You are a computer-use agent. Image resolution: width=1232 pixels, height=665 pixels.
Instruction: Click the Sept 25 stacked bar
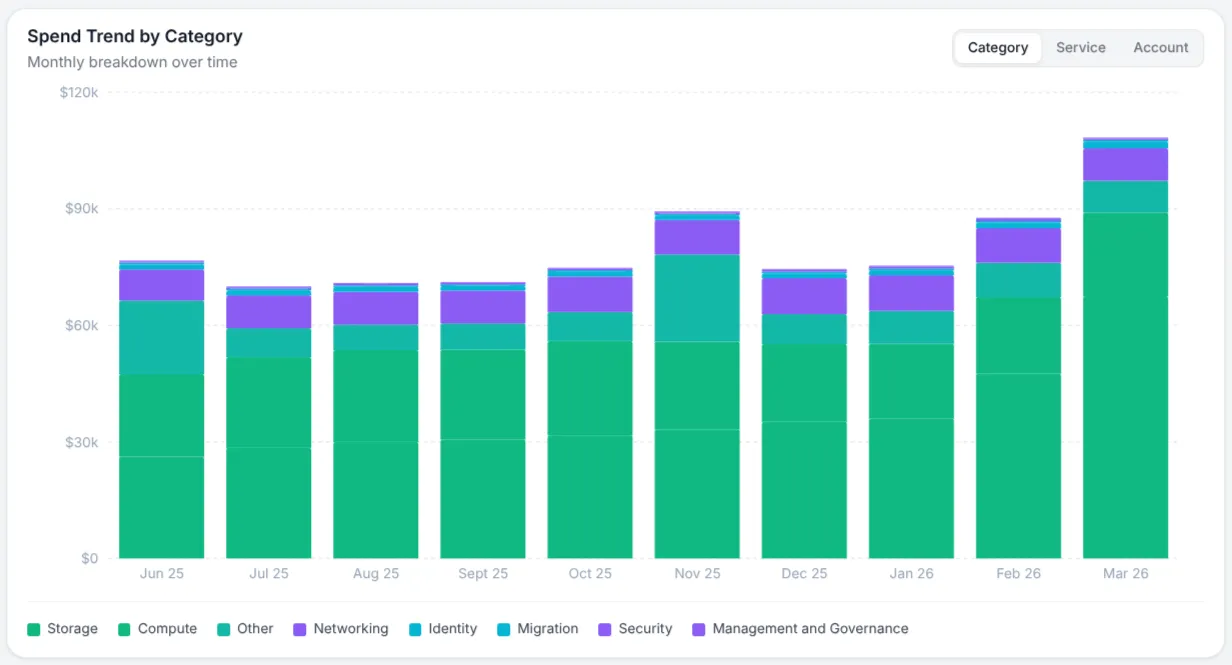[483, 420]
